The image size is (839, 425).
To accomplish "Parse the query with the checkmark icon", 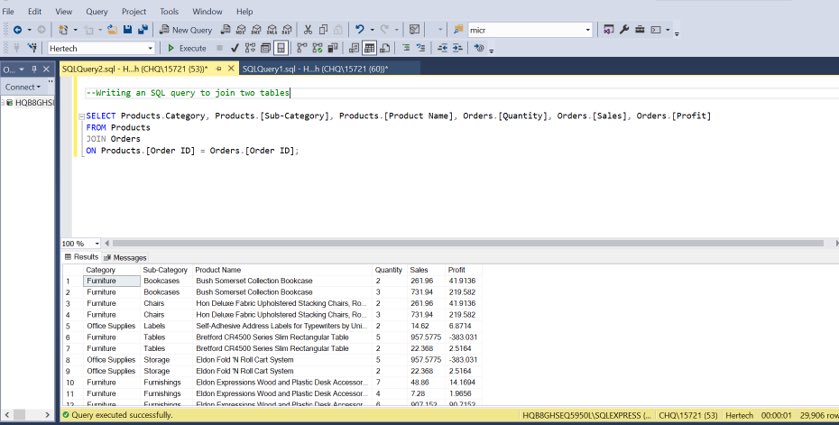I will [234, 48].
